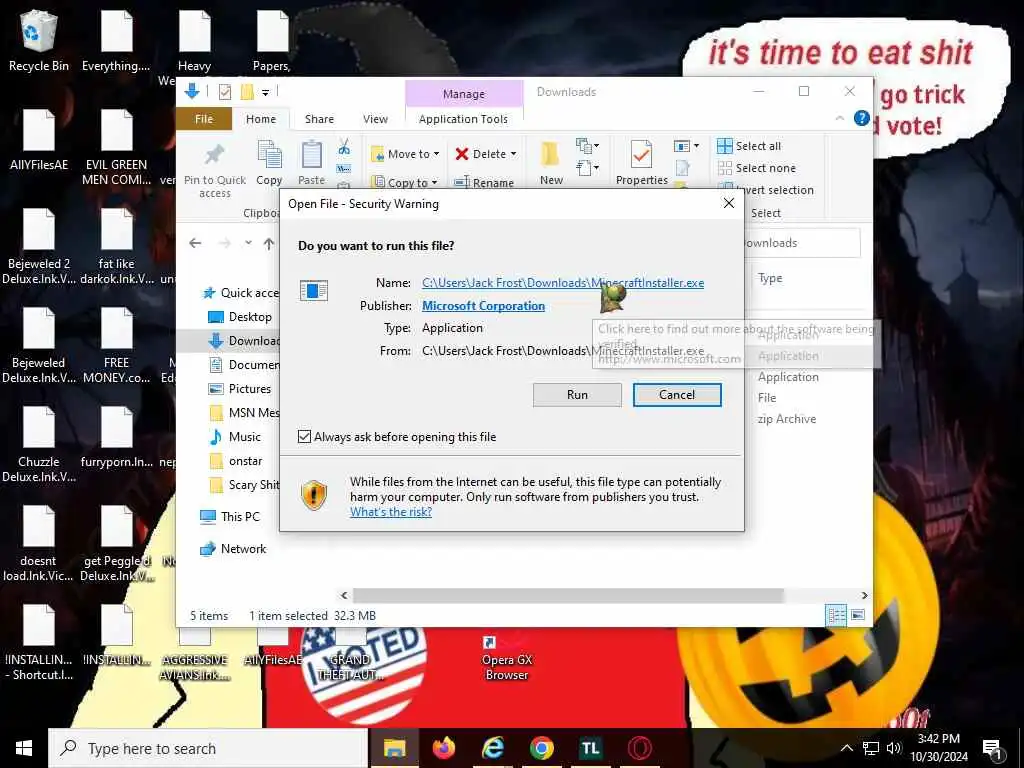The height and width of the screenshot is (768, 1024).
Task: Click the Quick Access properties checkmark icon
Action: [x=224, y=92]
